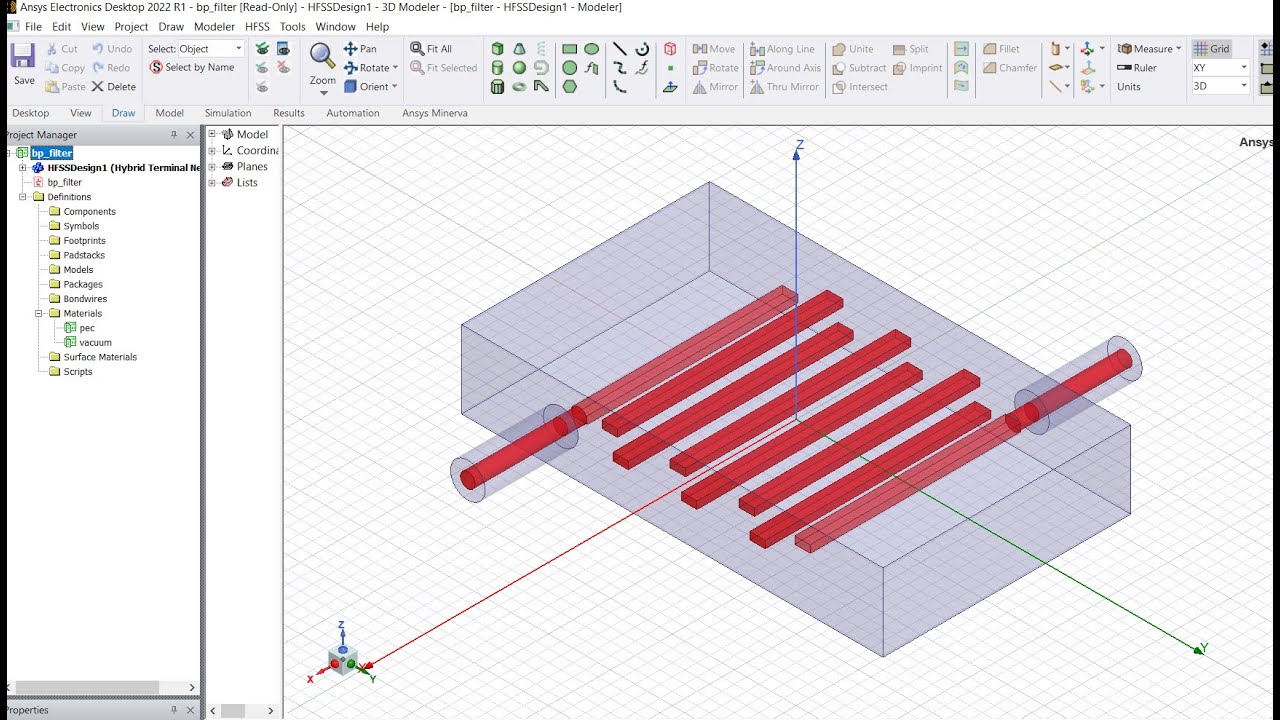Viewport: 1280px width, 720px height.
Task: Toggle the Grid display button
Action: (1211, 49)
